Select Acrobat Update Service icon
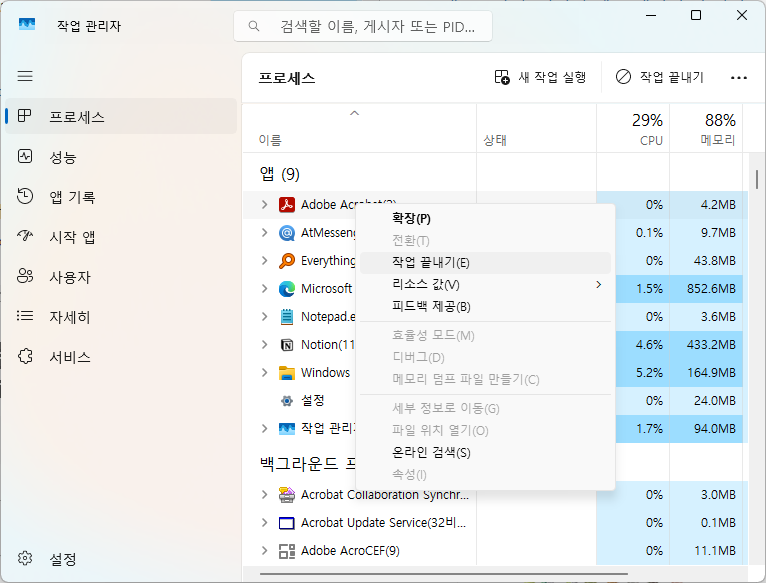Screen dimensions: 766x583 tap(287, 523)
